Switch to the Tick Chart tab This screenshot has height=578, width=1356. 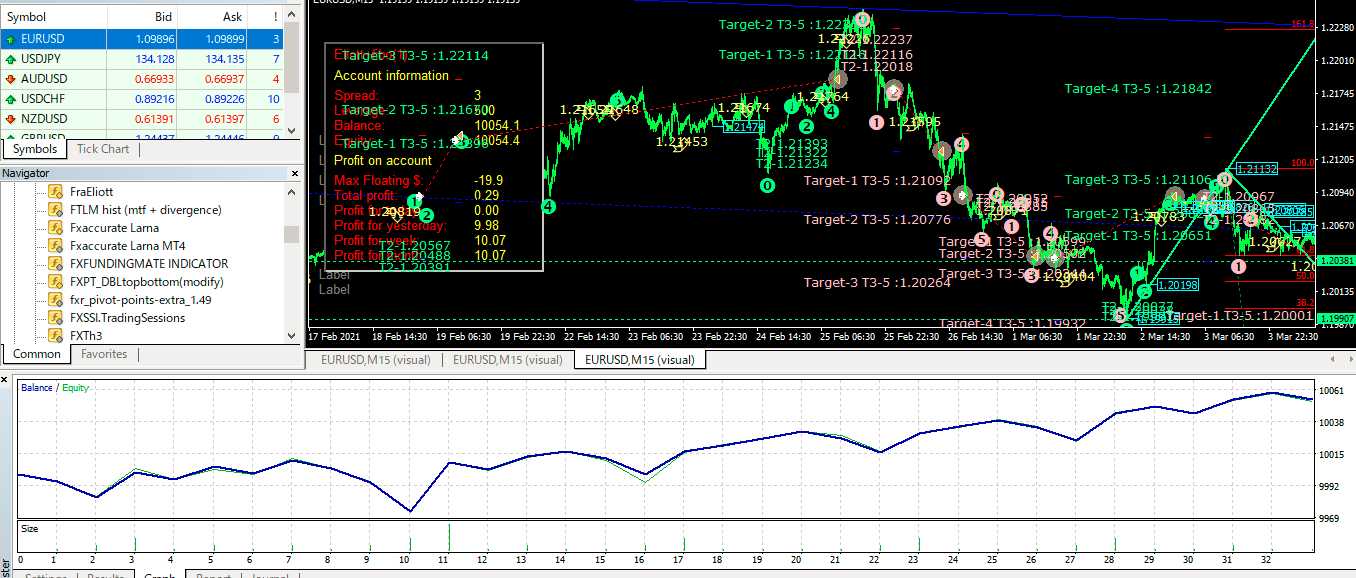click(x=103, y=149)
